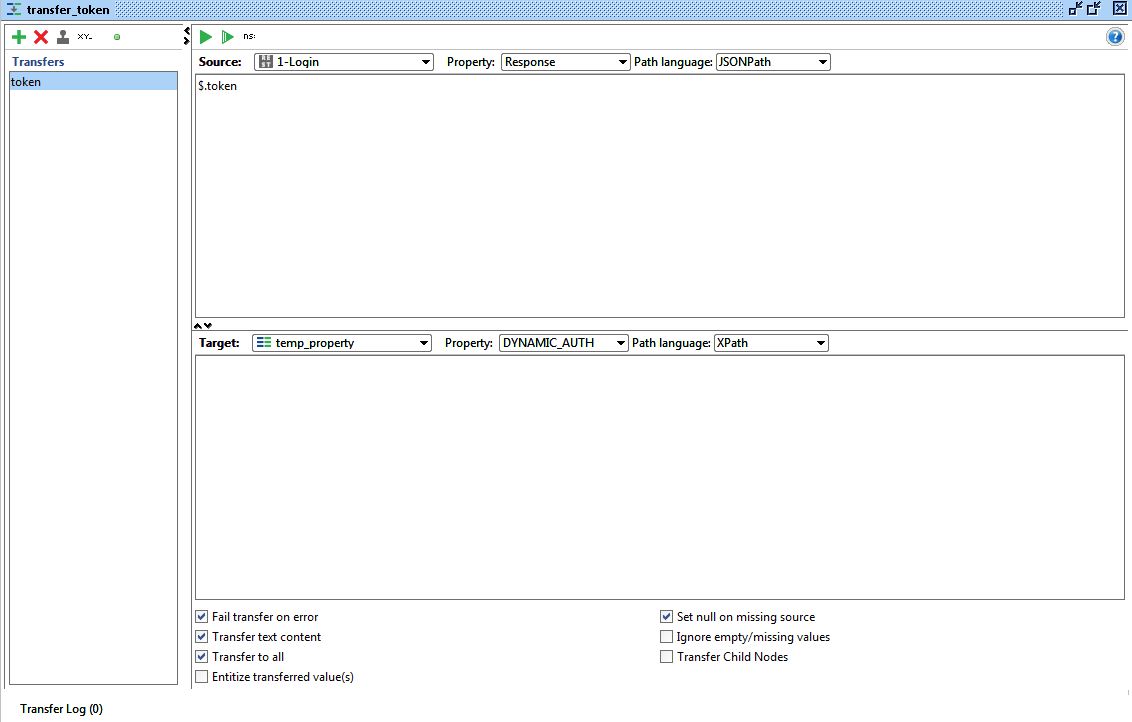Click the stamp-shaped clone transfer icon

pos(63,37)
